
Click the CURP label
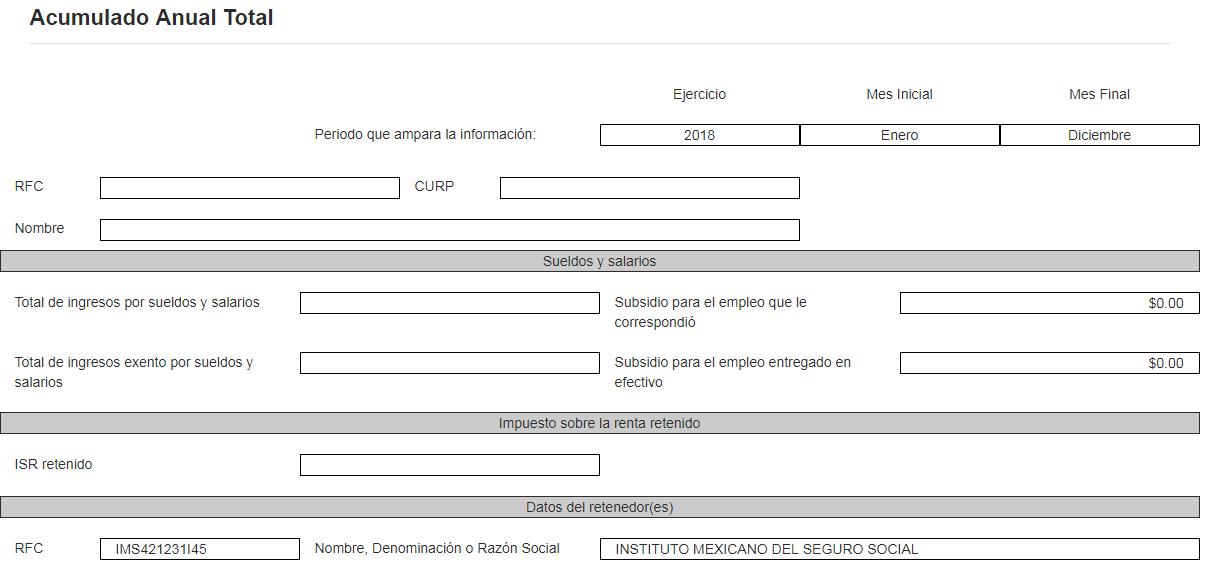click(434, 186)
